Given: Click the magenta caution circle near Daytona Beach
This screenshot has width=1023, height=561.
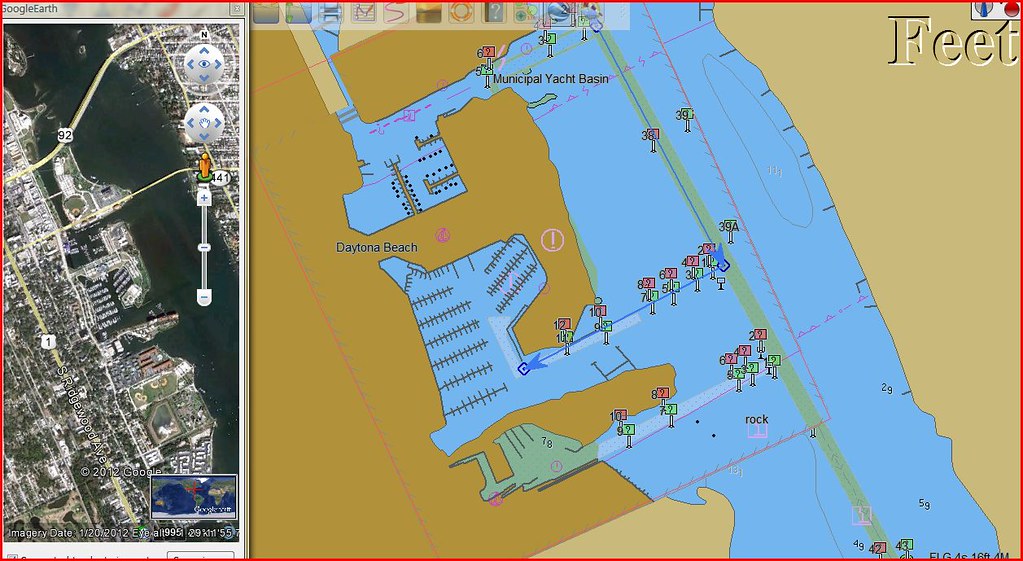Looking at the screenshot, I should tap(552, 239).
